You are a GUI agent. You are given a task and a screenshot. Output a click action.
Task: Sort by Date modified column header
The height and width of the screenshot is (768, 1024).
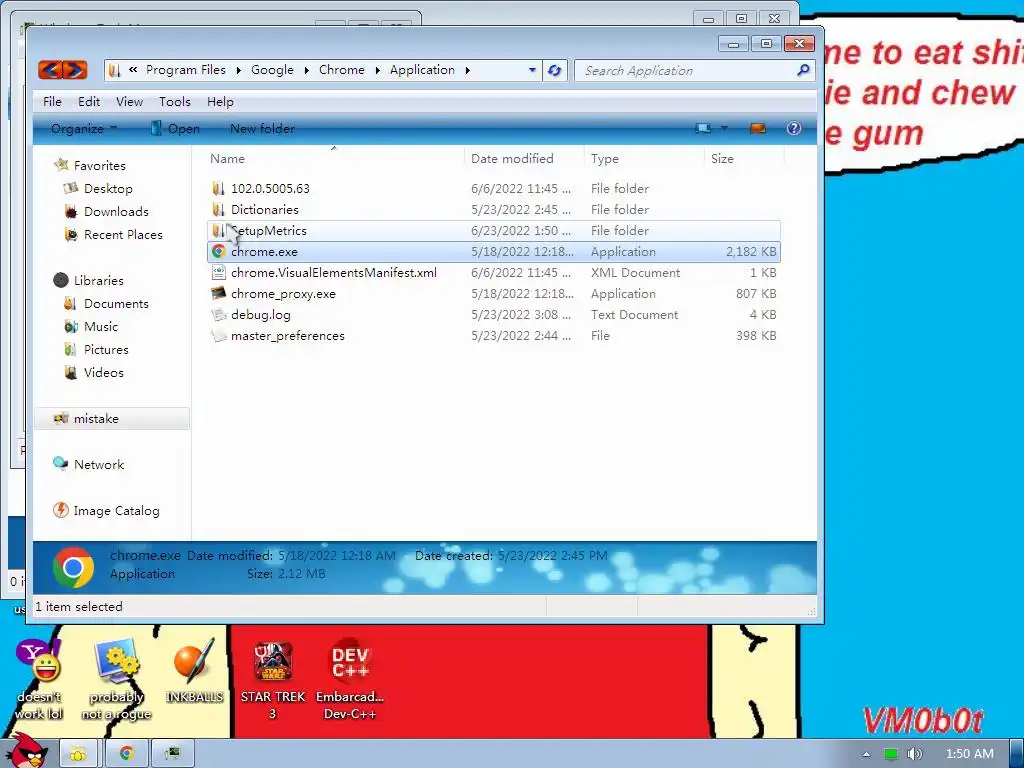pos(512,159)
